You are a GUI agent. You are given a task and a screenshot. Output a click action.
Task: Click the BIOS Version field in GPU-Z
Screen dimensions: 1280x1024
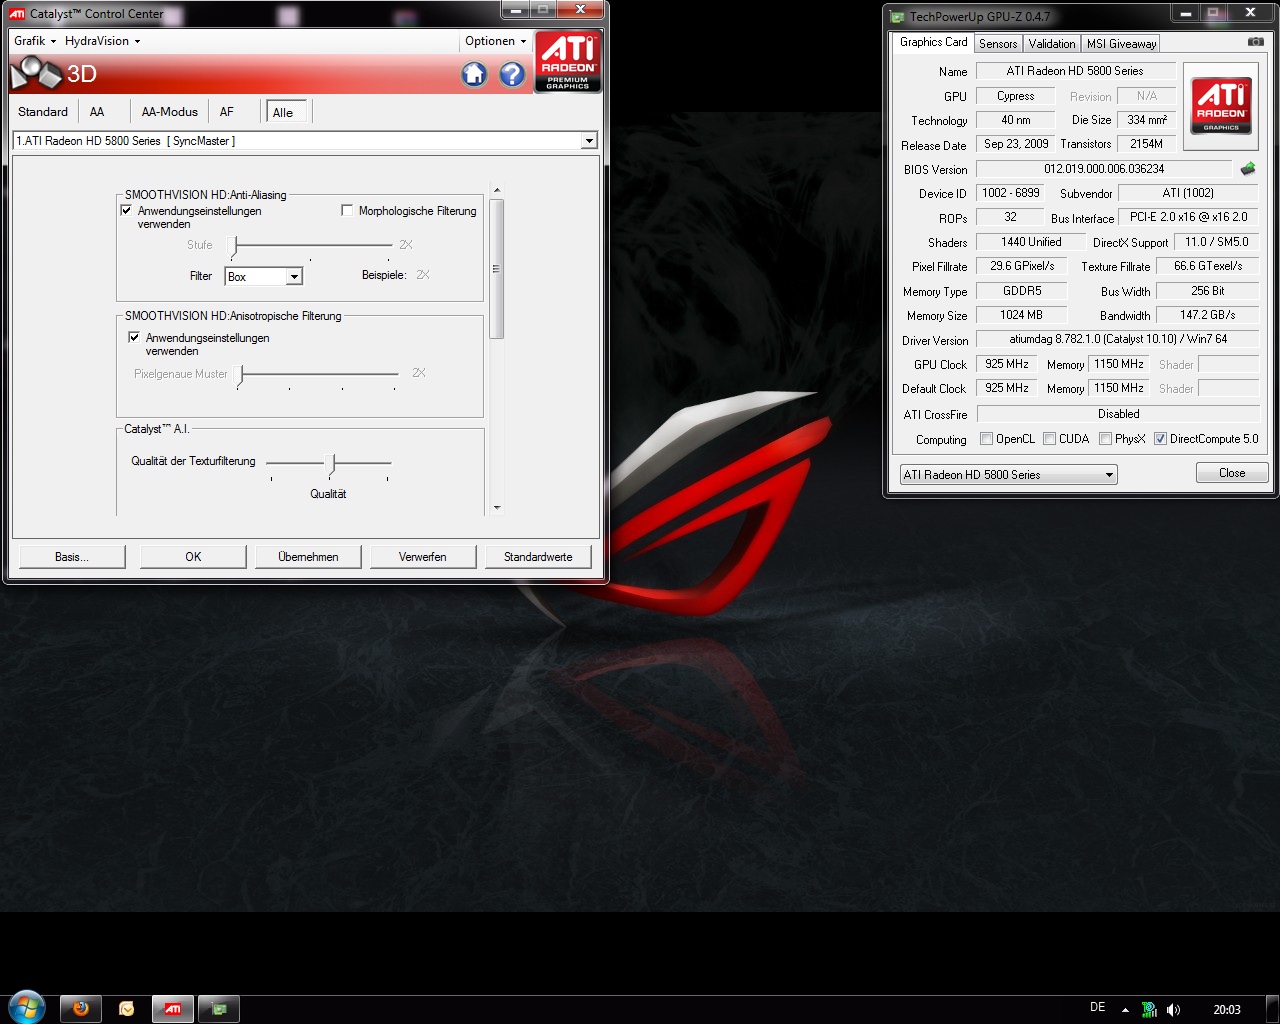click(1104, 169)
